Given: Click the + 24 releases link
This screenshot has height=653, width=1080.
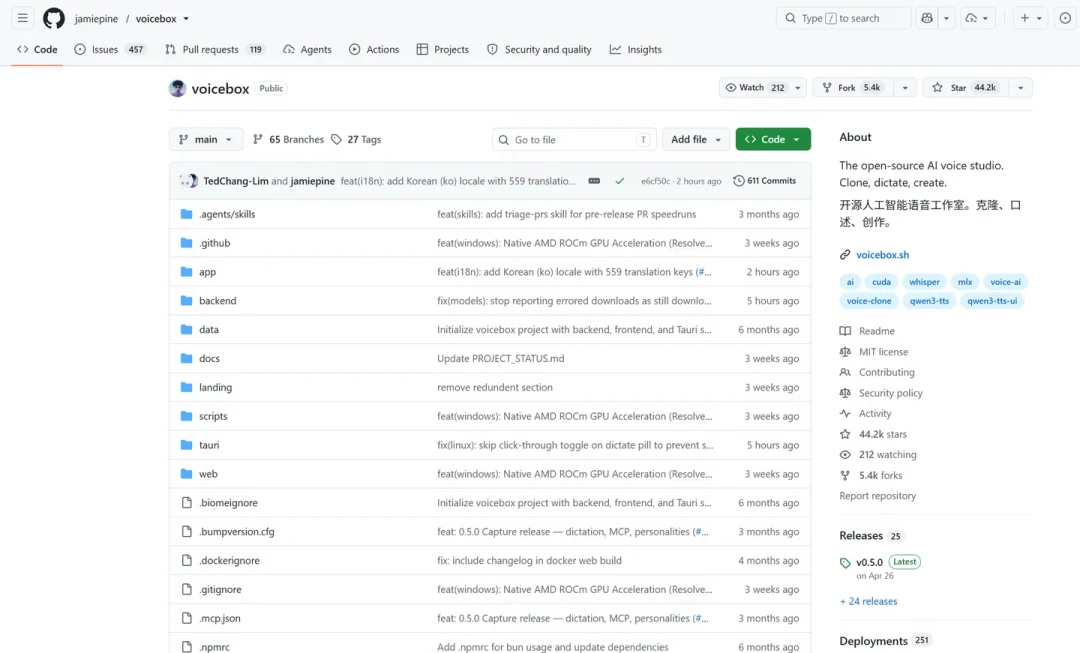Looking at the screenshot, I should click(x=869, y=601).
